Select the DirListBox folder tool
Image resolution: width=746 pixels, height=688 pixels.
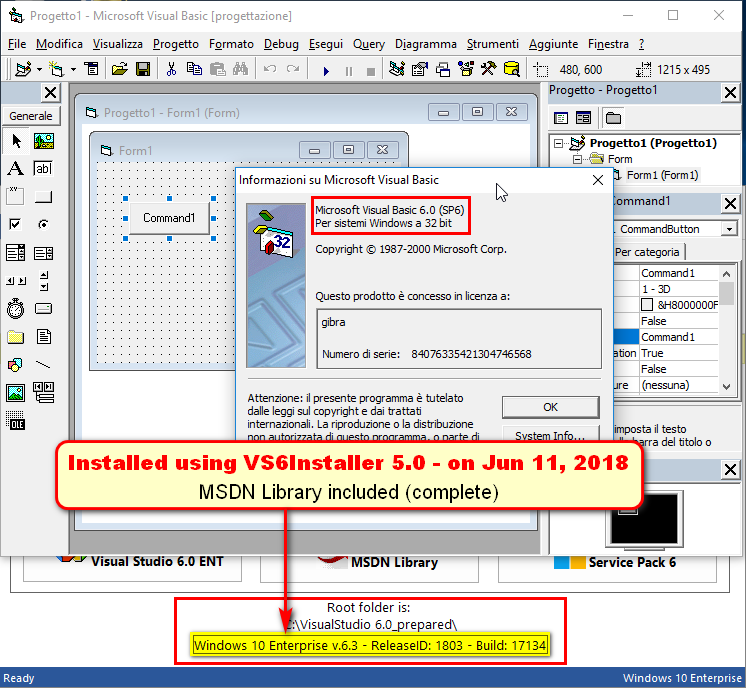point(16,337)
